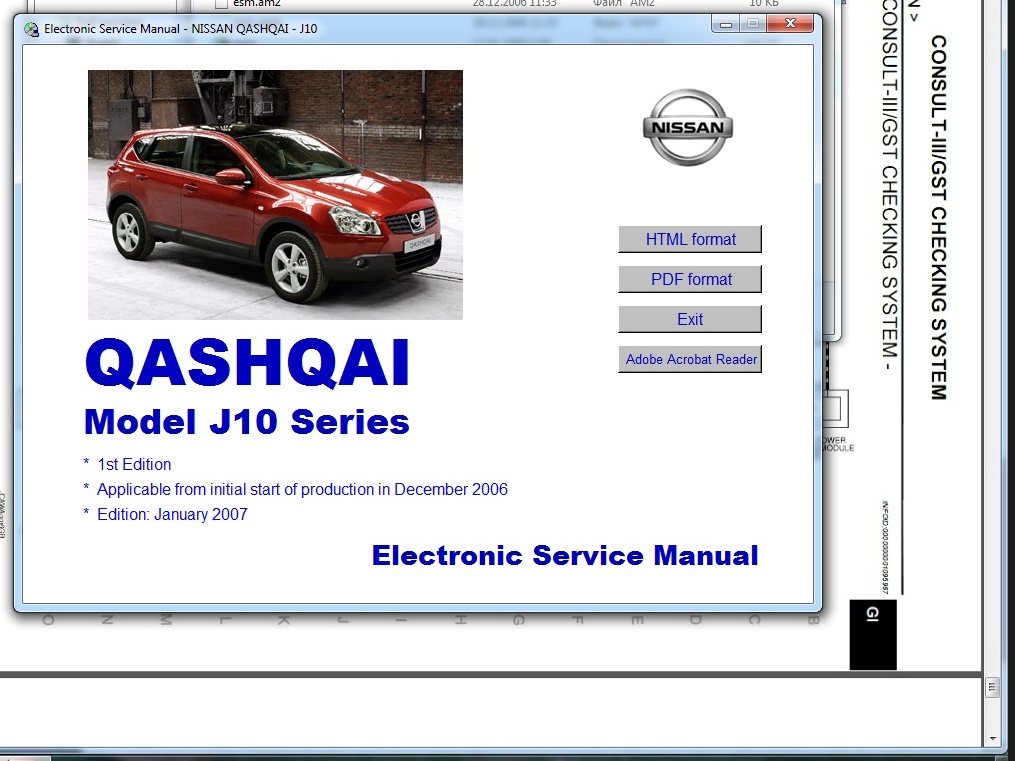The image size is (1015, 761).
Task: Click the window title bar text
Action: tap(180, 29)
